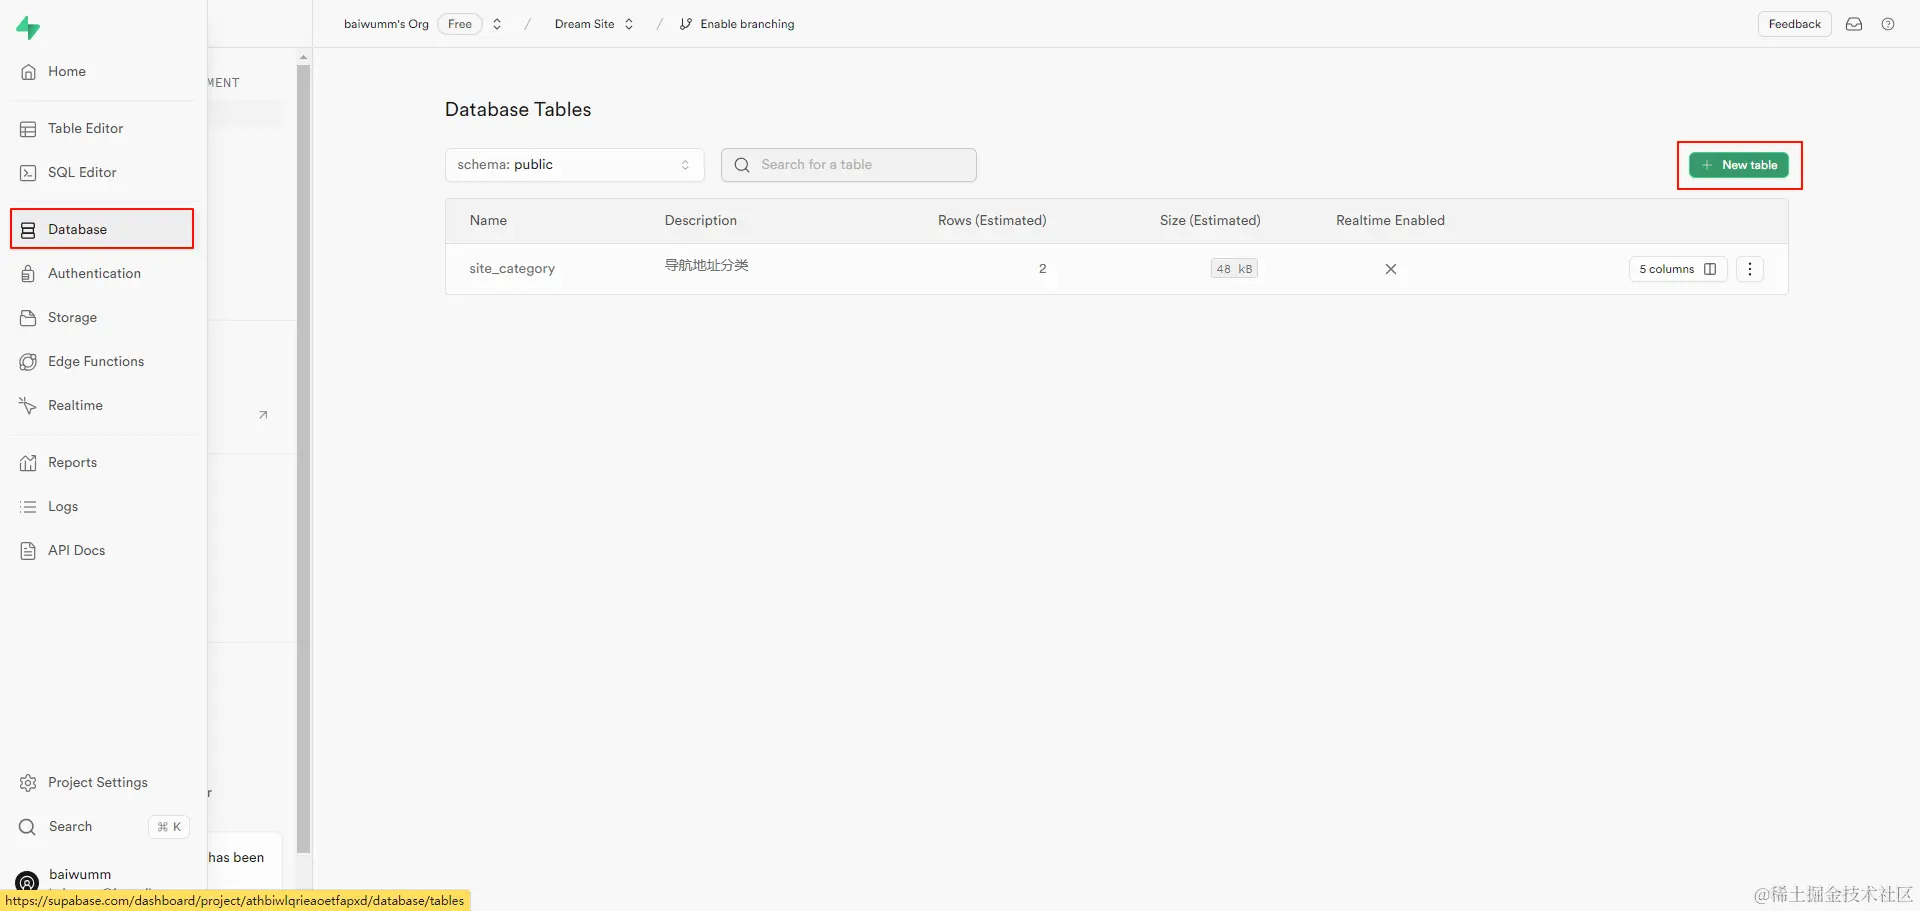Click the Storage sidebar icon
Screen dimensions: 1920x911
point(28,318)
